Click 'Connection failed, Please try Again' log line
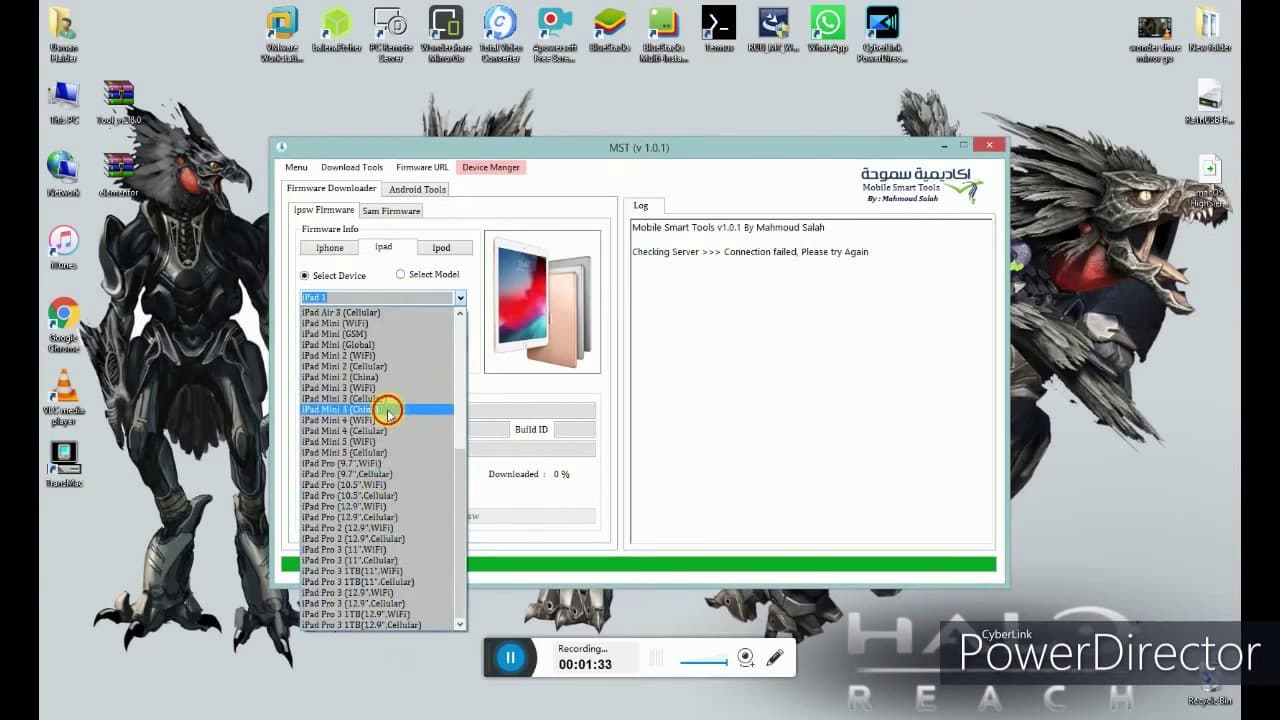This screenshot has width=1280, height=720. point(796,252)
